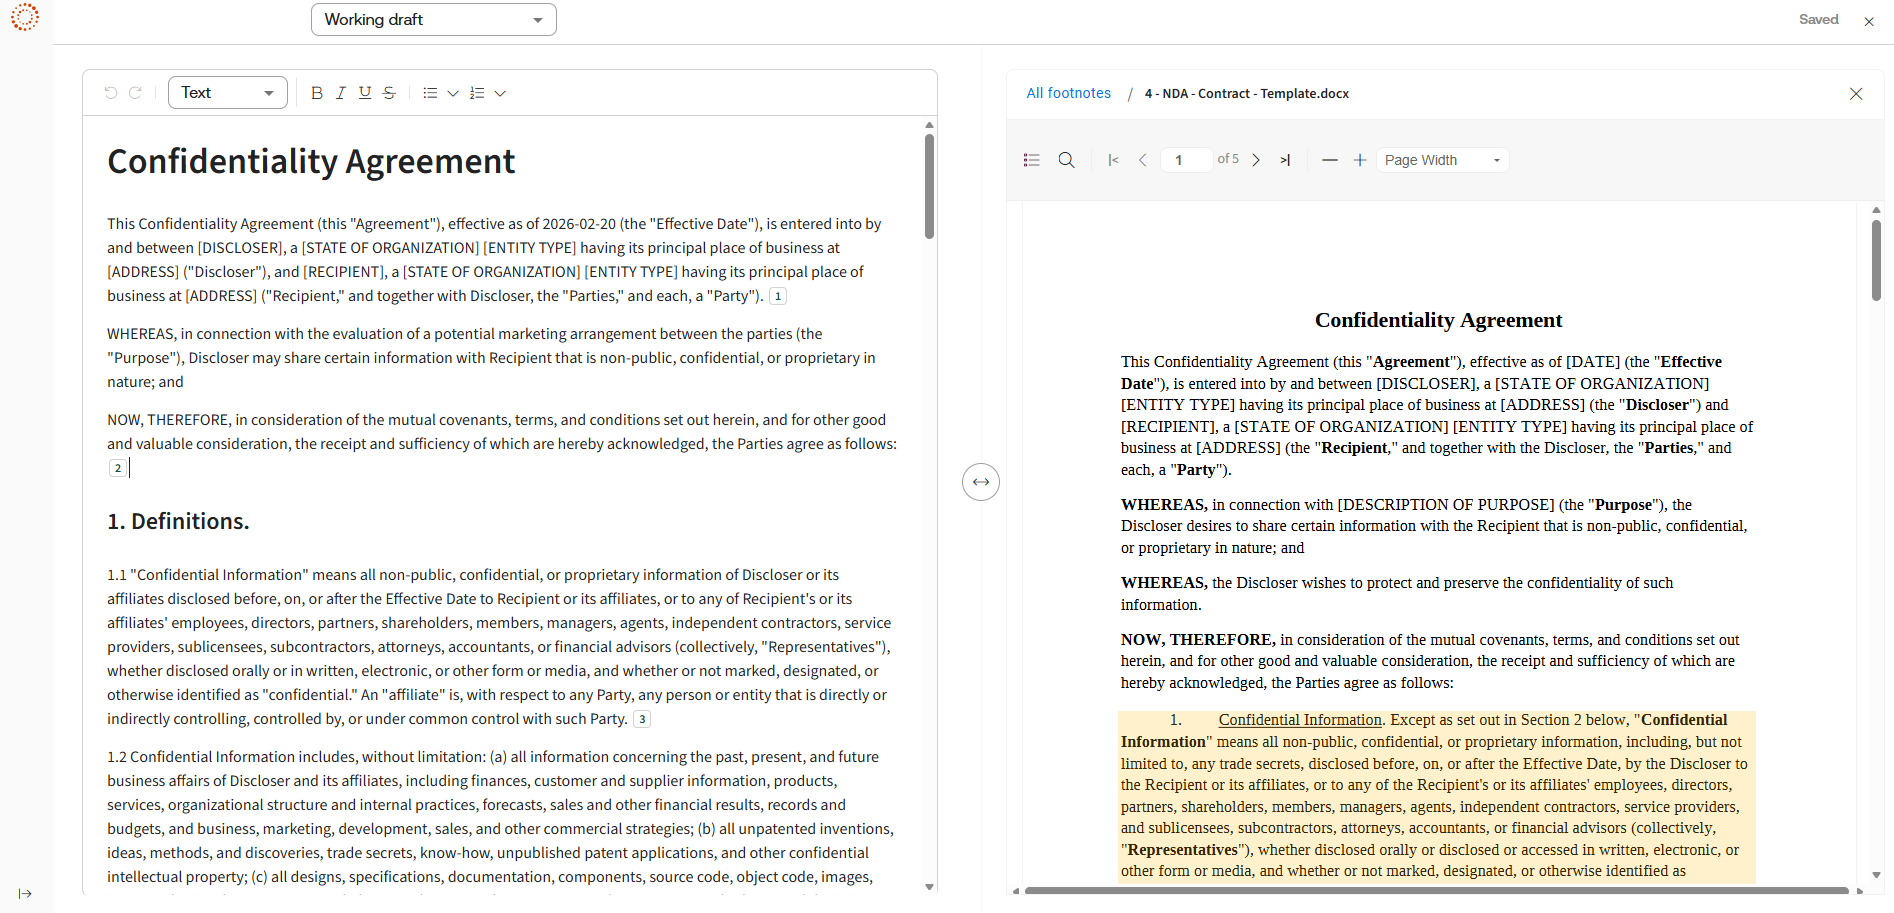Jump to last page of document
Screen dimensions: 1894x913
1285,160
